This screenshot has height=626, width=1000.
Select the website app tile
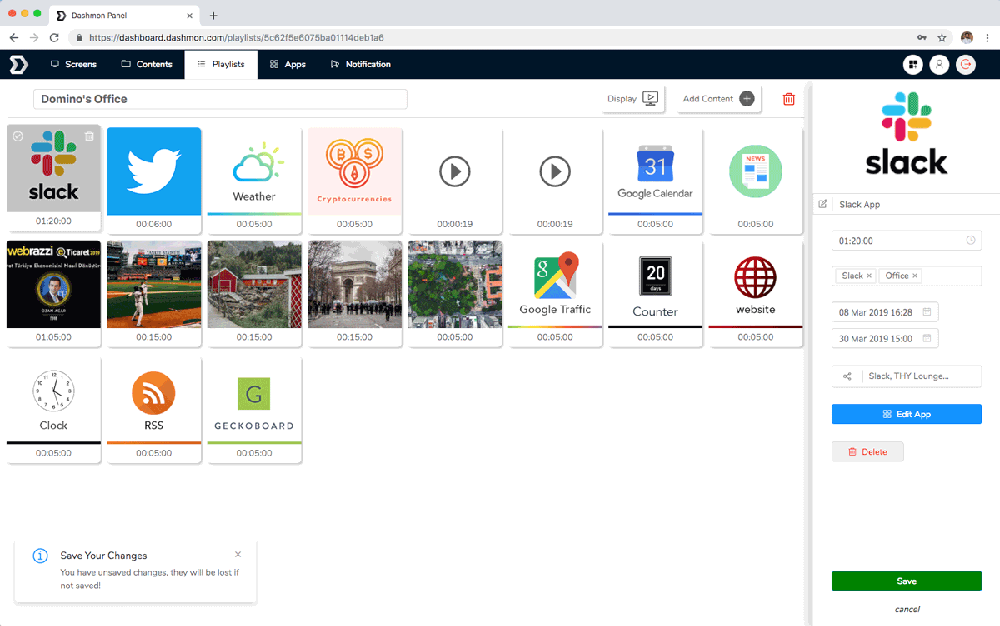tap(755, 293)
